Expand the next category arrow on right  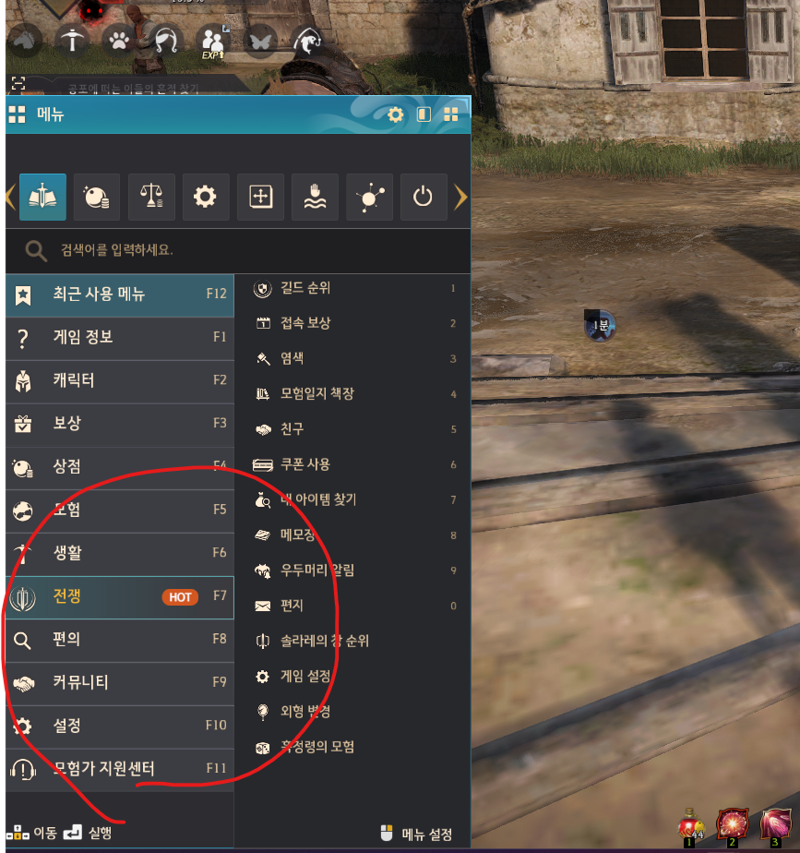pos(460,197)
